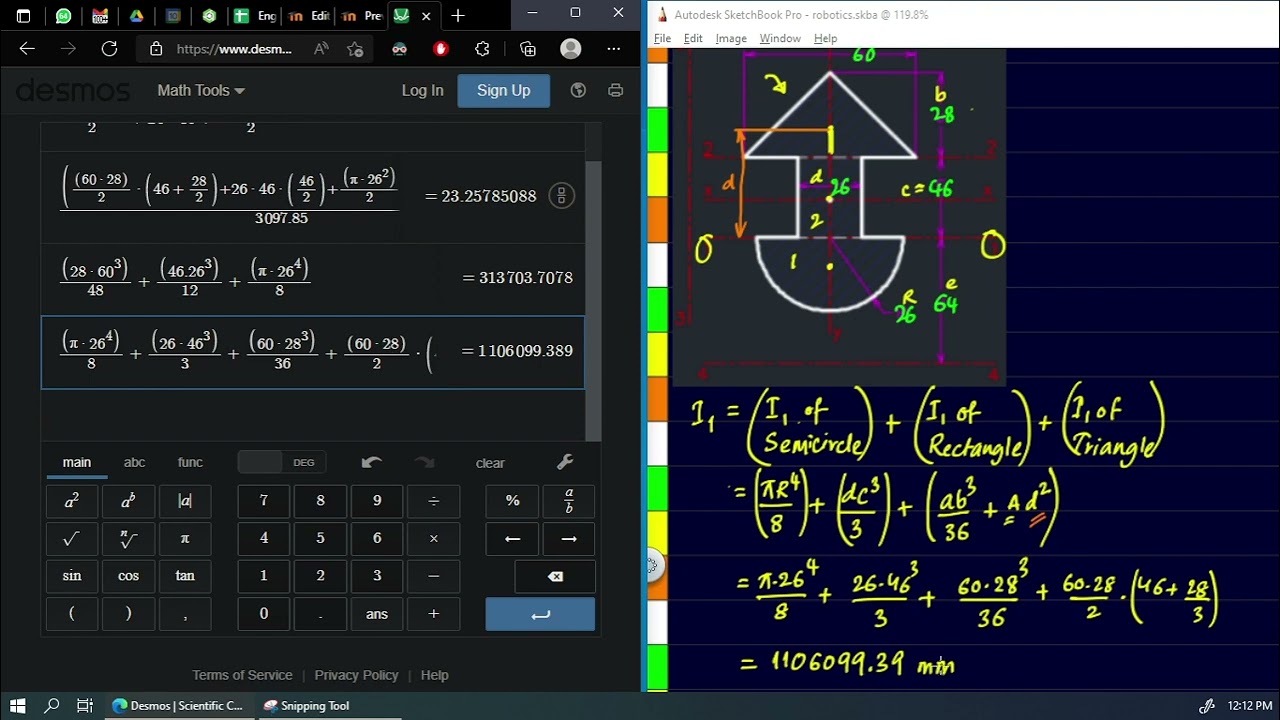Click the Log In link
1280x720 pixels.
click(422, 90)
